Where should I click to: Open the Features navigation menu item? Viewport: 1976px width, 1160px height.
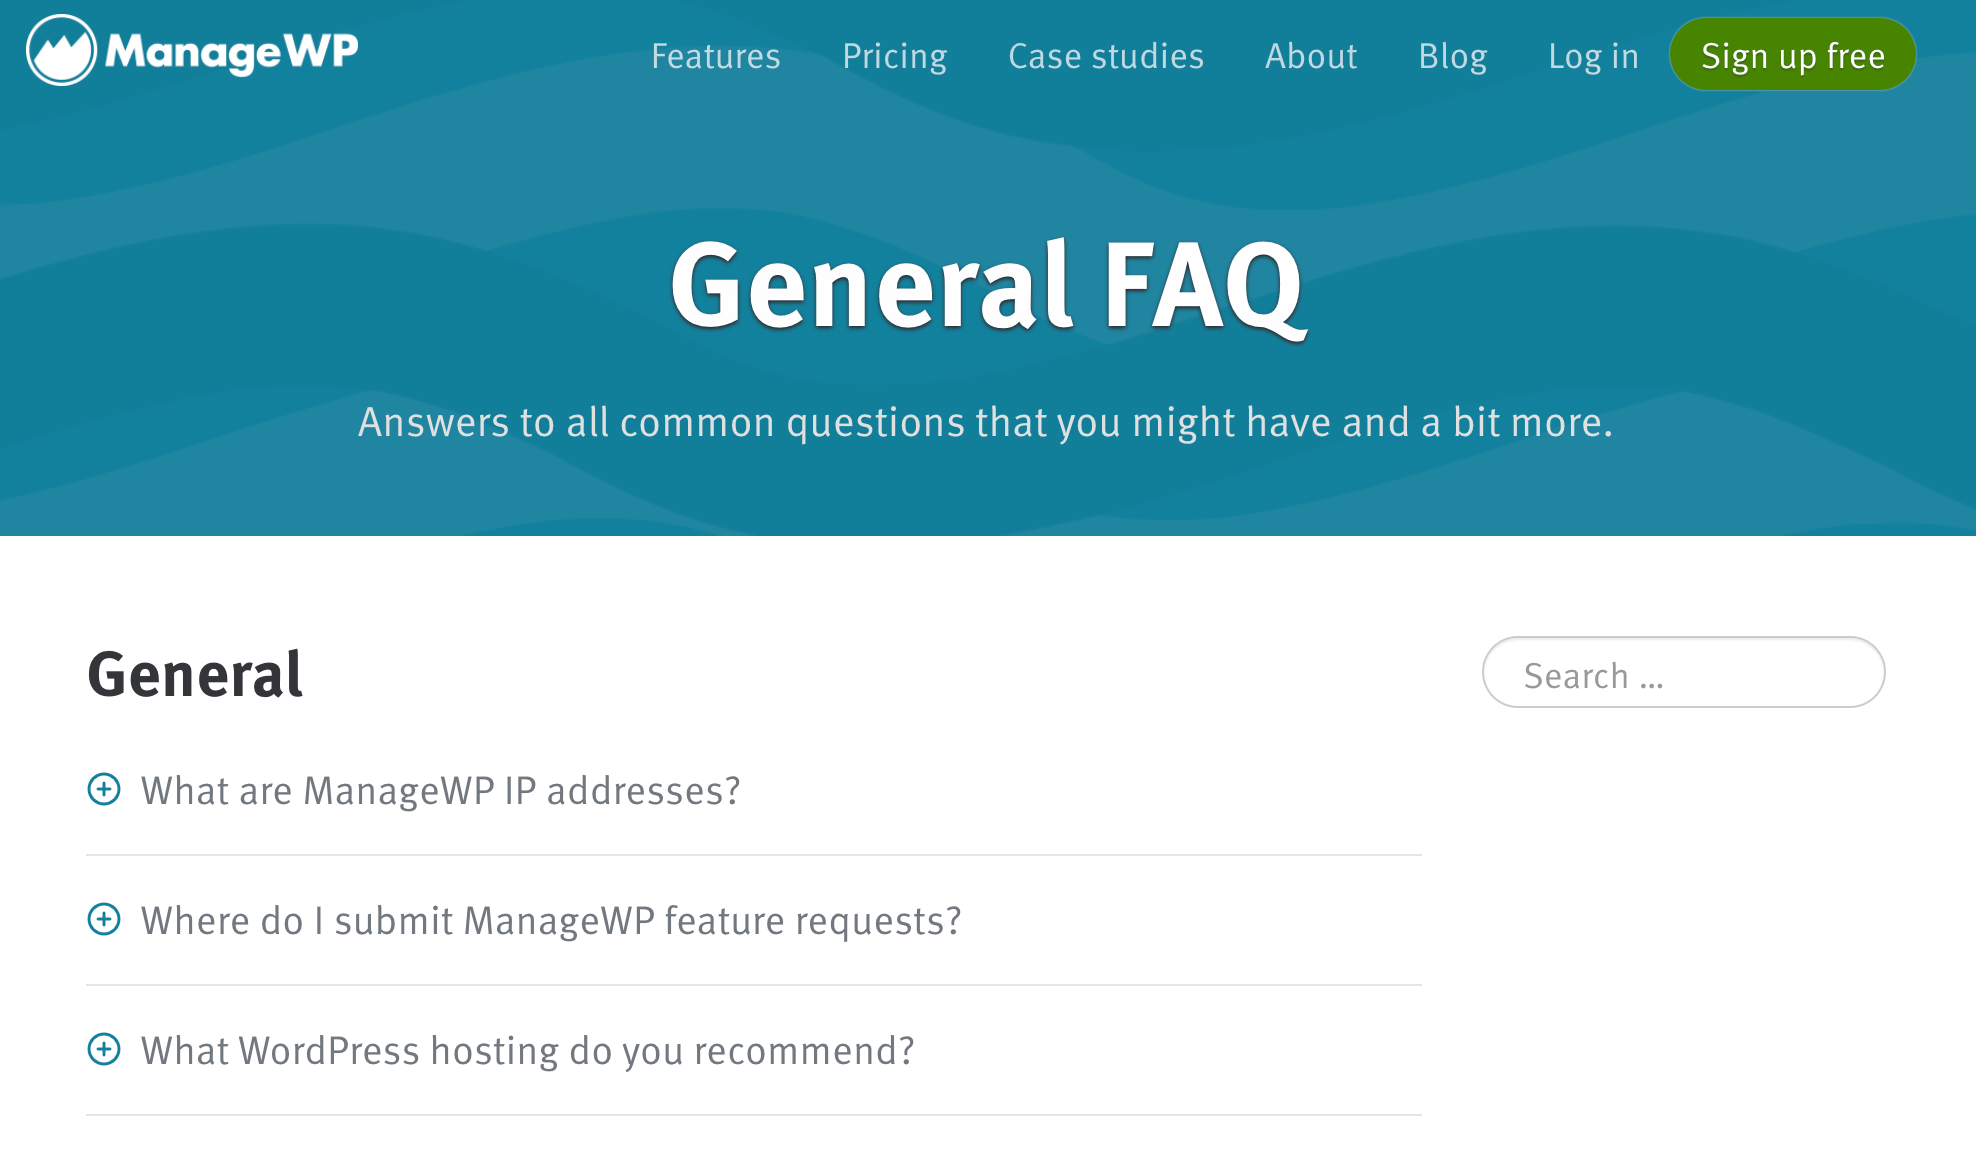[714, 55]
